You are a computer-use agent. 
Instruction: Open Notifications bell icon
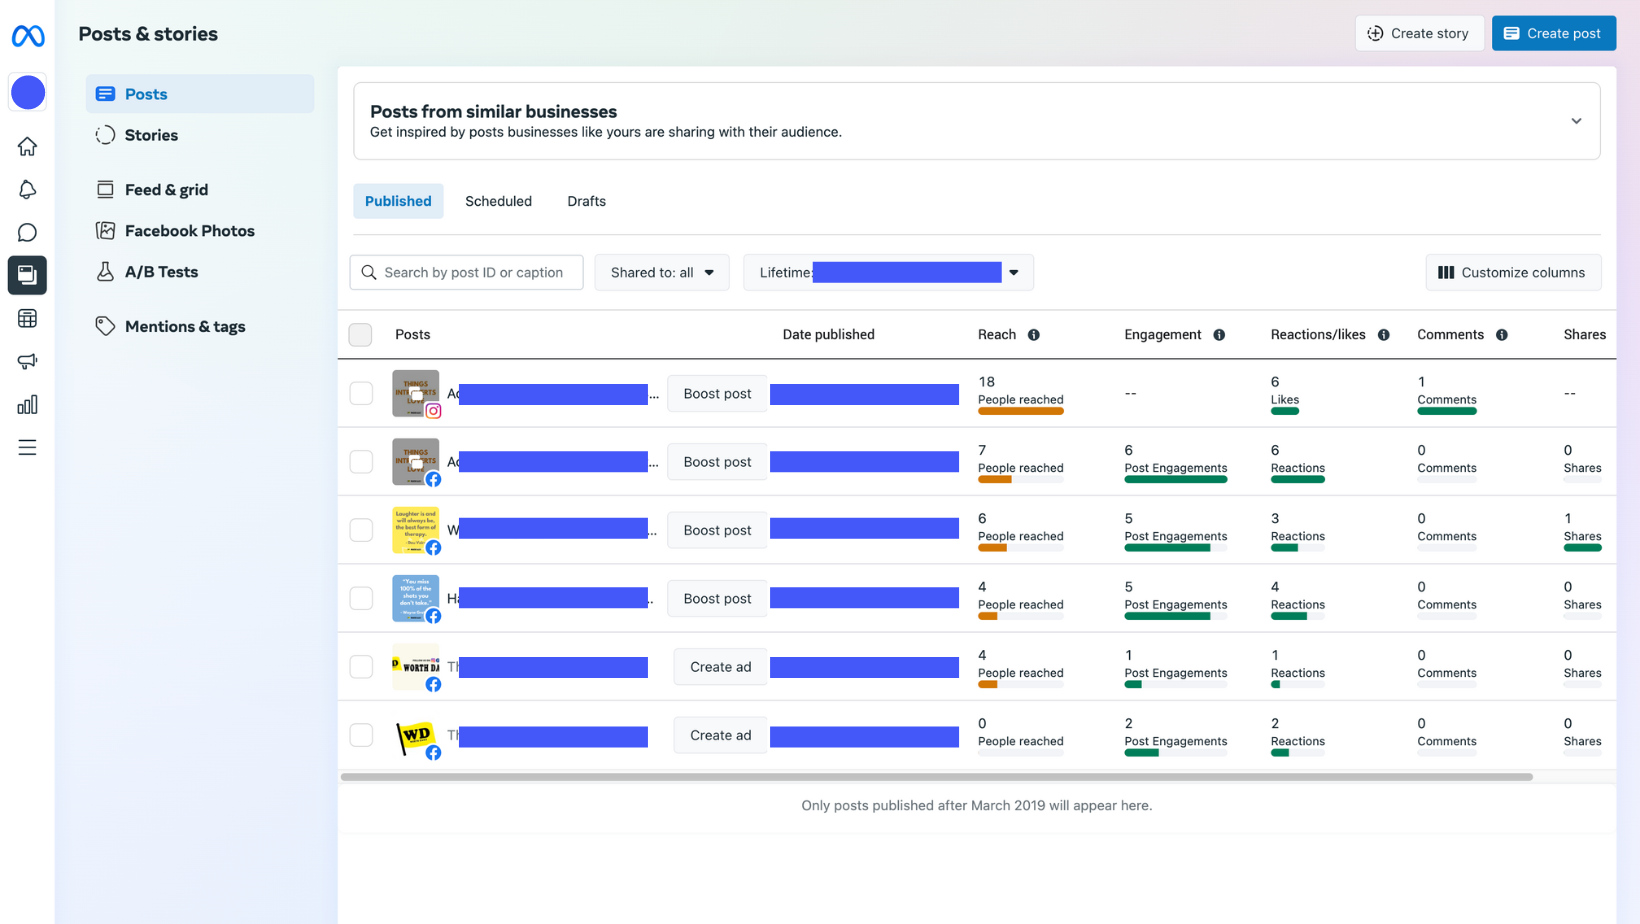pyautogui.click(x=27, y=189)
